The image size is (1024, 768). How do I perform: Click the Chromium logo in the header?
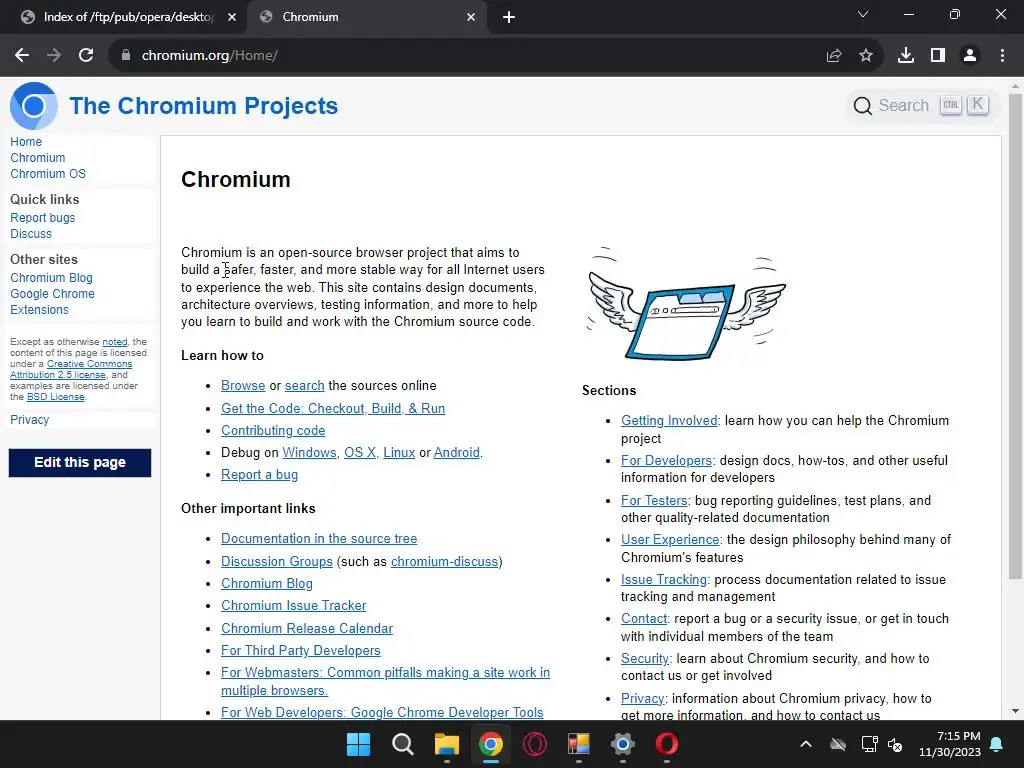pyautogui.click(x=34, y=106)
